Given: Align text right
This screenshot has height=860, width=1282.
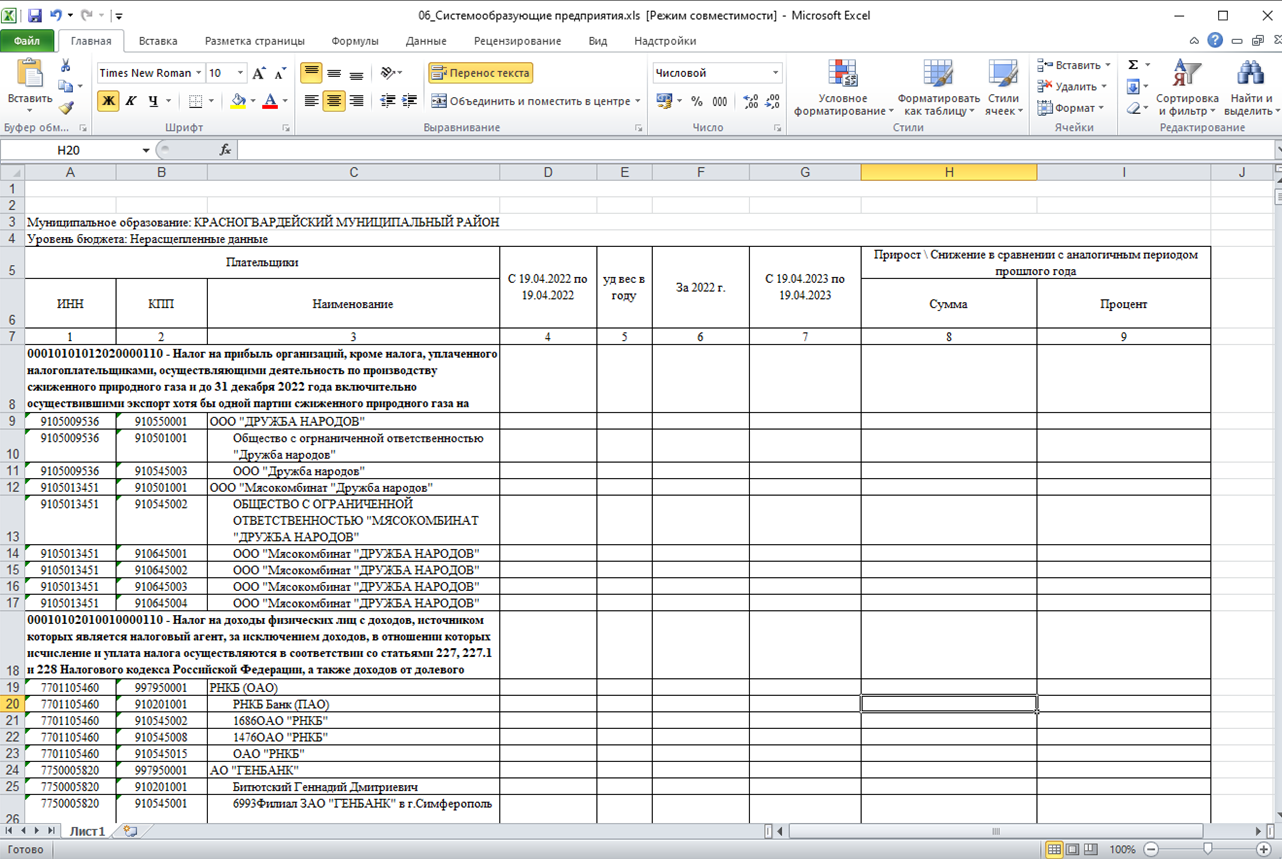Looking at the screenshot, I should 356,101.
